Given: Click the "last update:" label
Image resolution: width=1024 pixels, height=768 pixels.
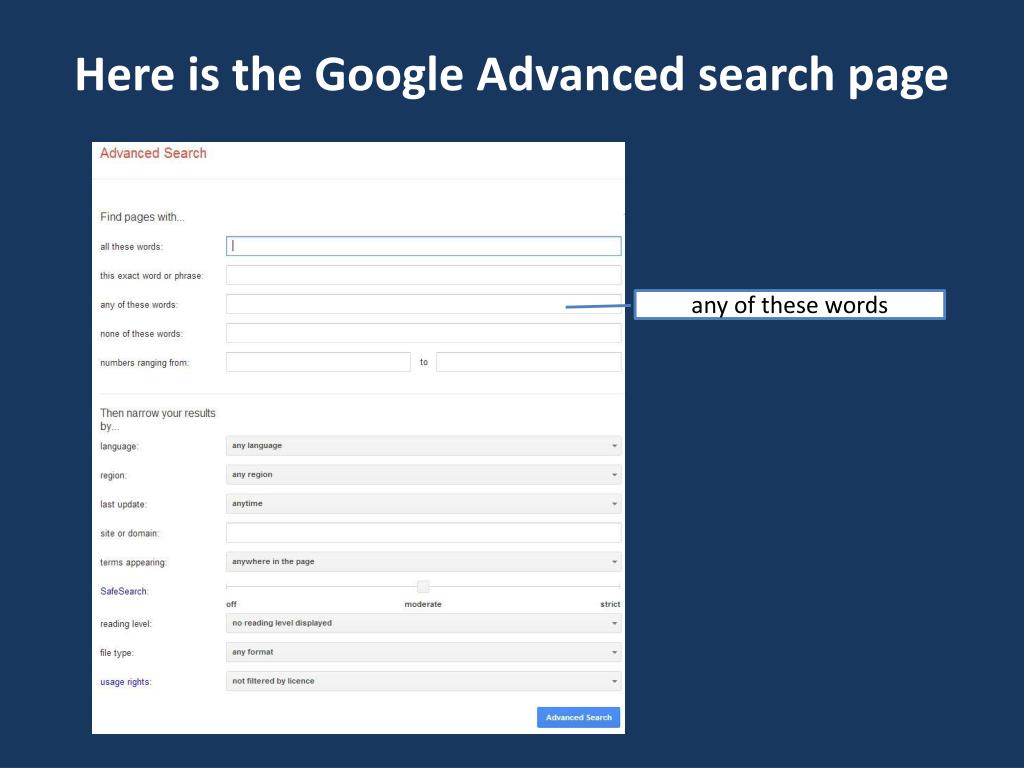Looking at the screenshot, I should click(x=123, y=504).
